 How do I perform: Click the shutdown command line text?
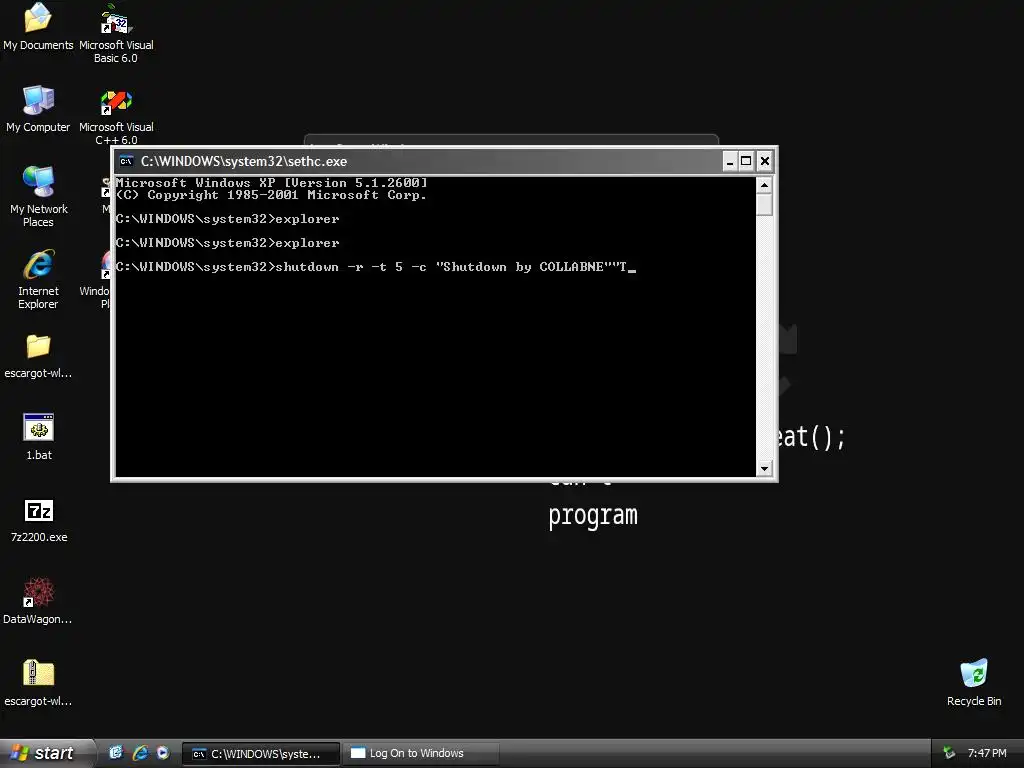(x=376, y=266)
